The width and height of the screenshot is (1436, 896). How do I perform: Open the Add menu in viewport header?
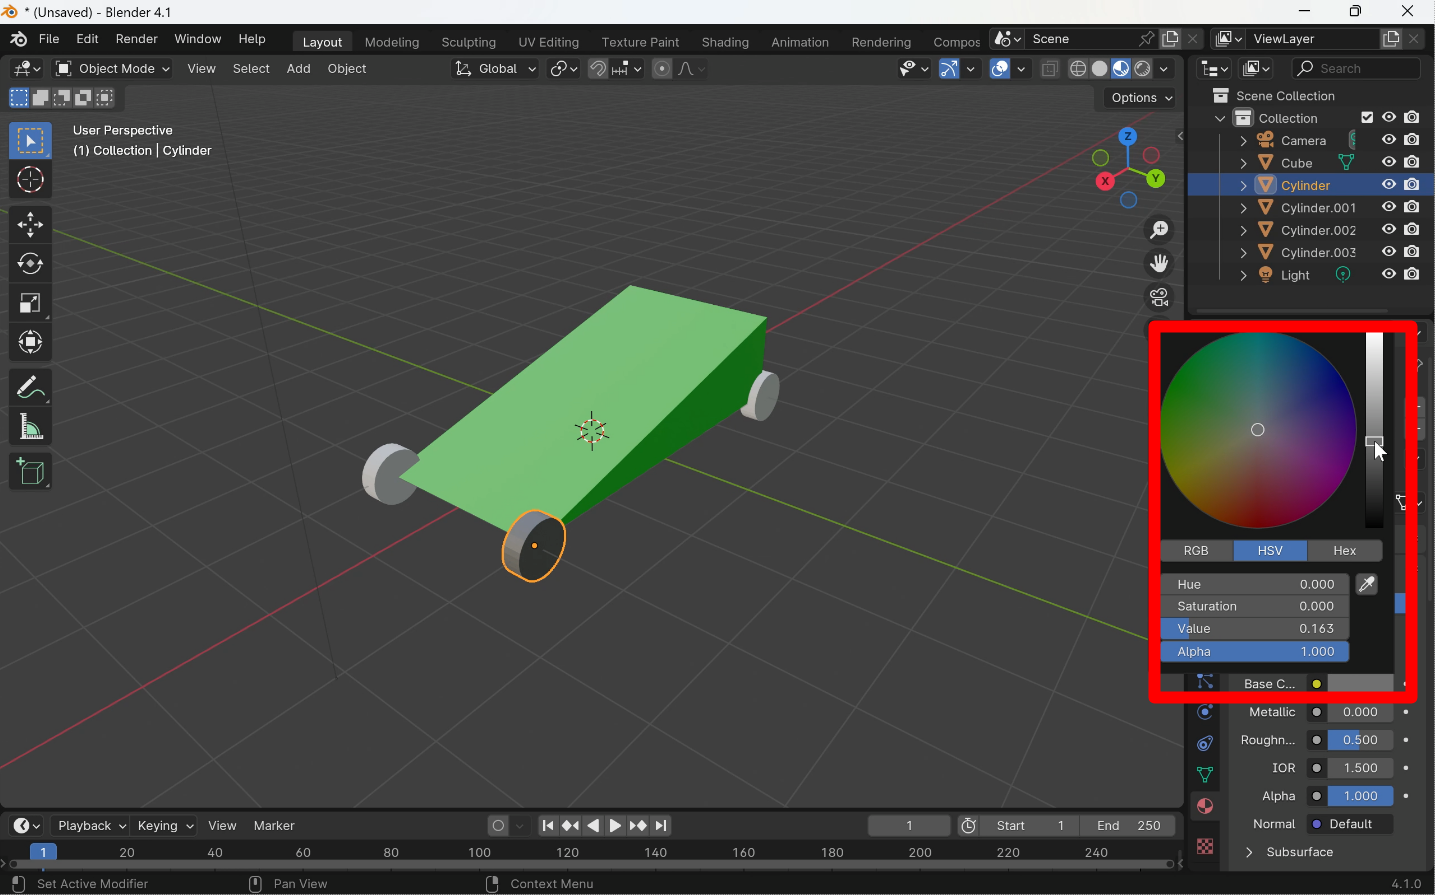click(298, 69)
